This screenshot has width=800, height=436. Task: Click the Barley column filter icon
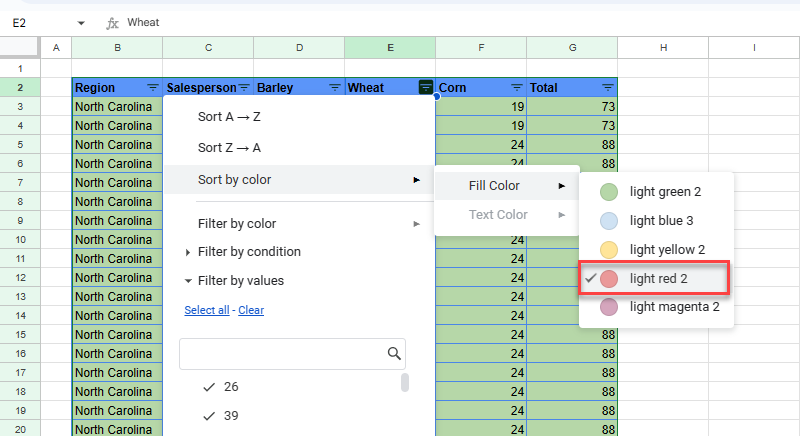pos(335,88)
